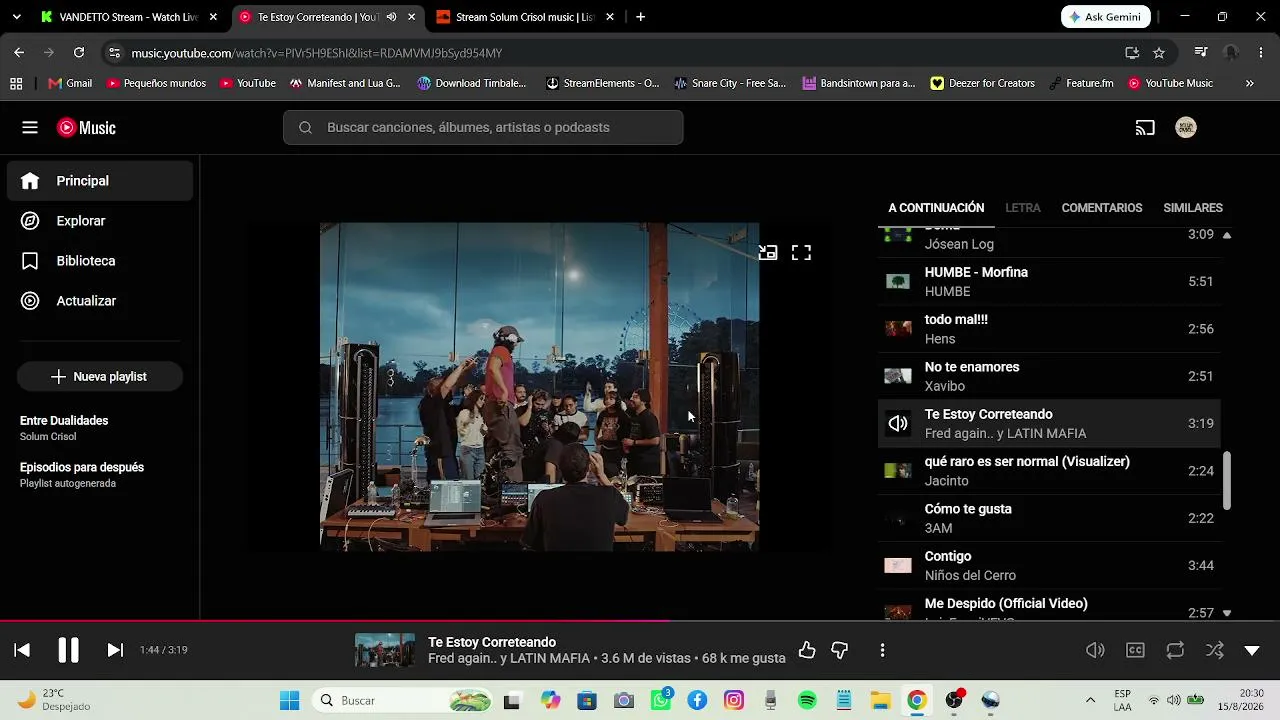This screenshot has width=1280, height=720.
Task: Play HUMBE - Morfina from the queue
Action: [x=1050, y=282]
